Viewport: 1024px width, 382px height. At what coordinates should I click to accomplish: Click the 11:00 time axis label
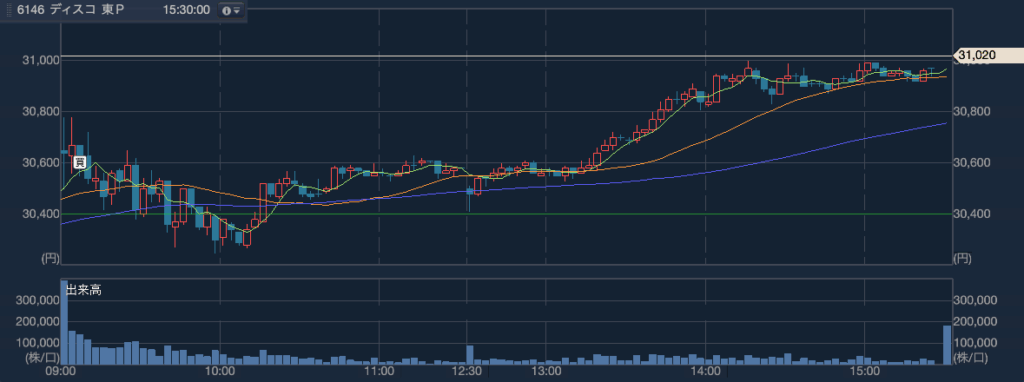379,372
